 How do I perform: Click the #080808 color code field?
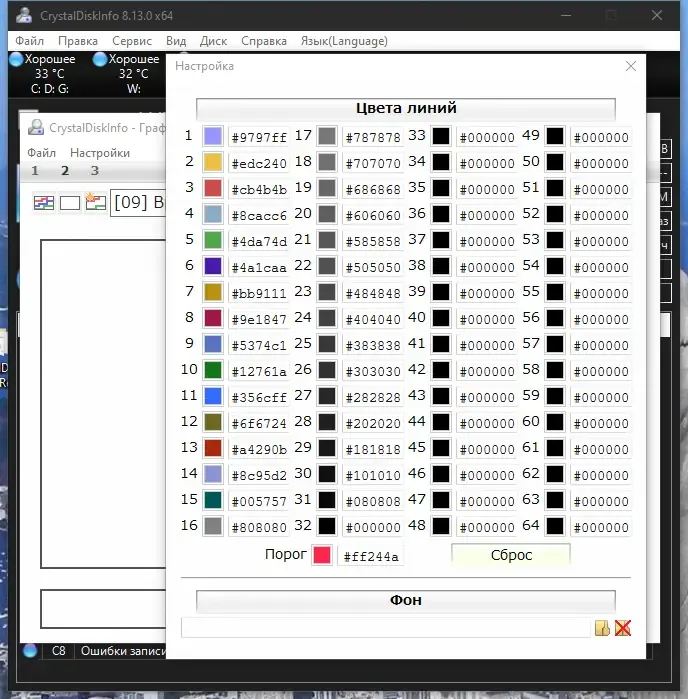373,501
